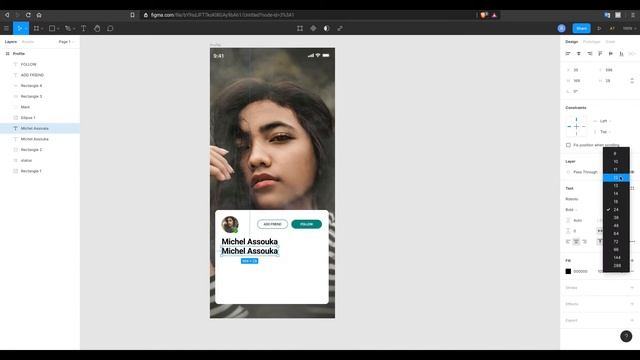Click FOLLOW button on the canvas

tap(307, 224)
